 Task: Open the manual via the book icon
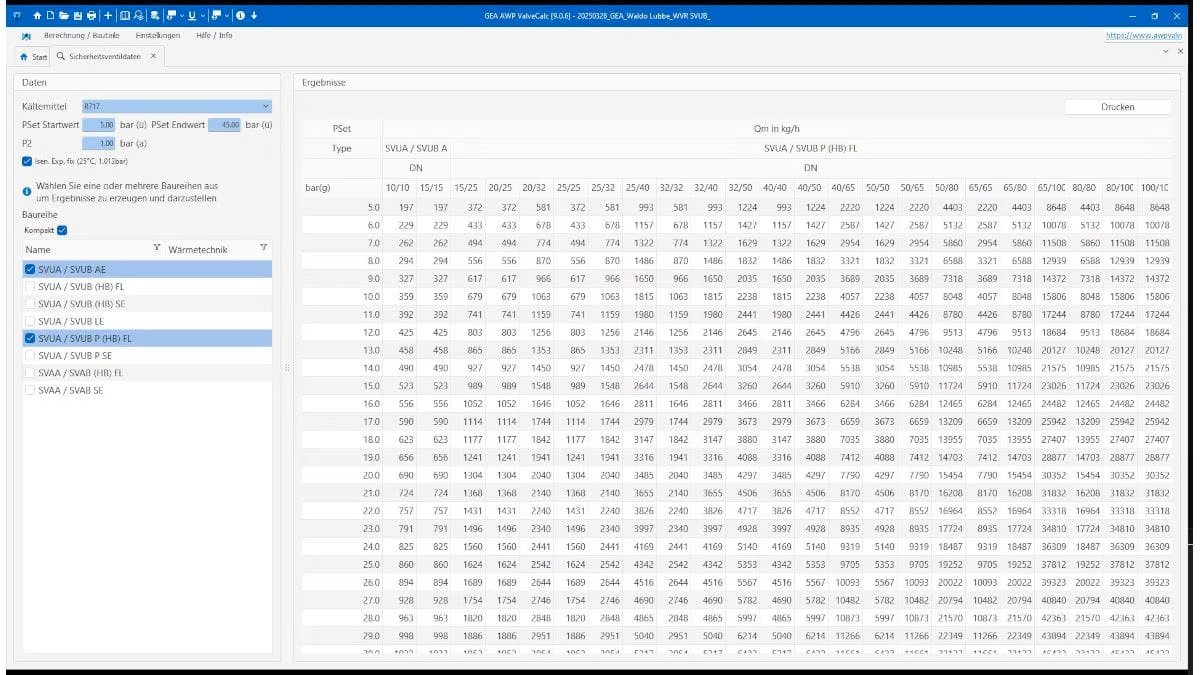[126, 15]
